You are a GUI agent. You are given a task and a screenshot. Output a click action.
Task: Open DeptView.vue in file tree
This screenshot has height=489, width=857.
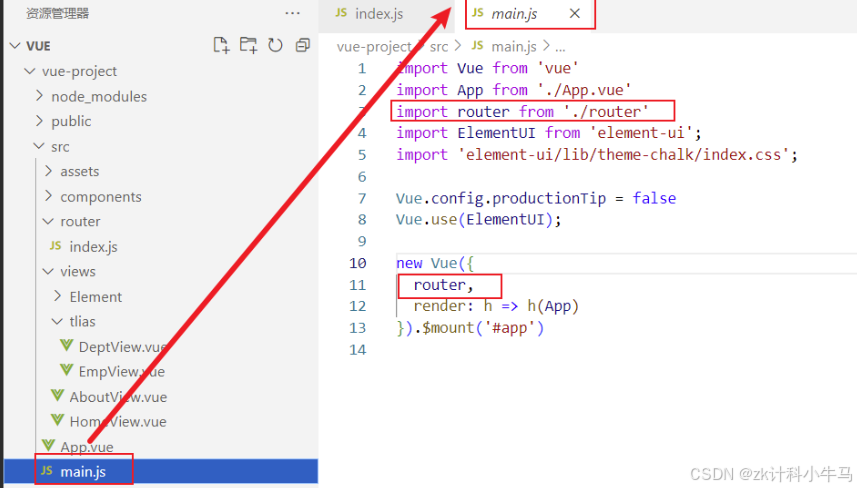point(114,346)
